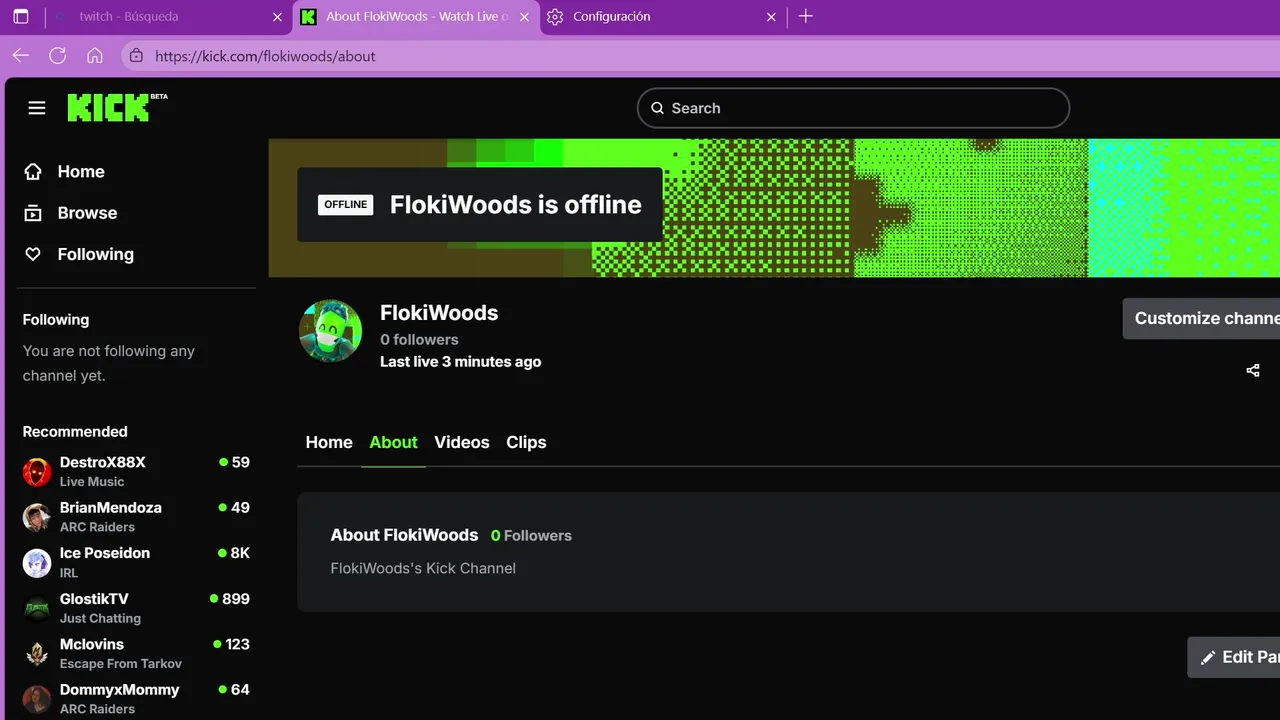Switch to twitch - Búsqueda browser tab
This screenshot has height=720, width=1280.
click(x=169, y=17)
